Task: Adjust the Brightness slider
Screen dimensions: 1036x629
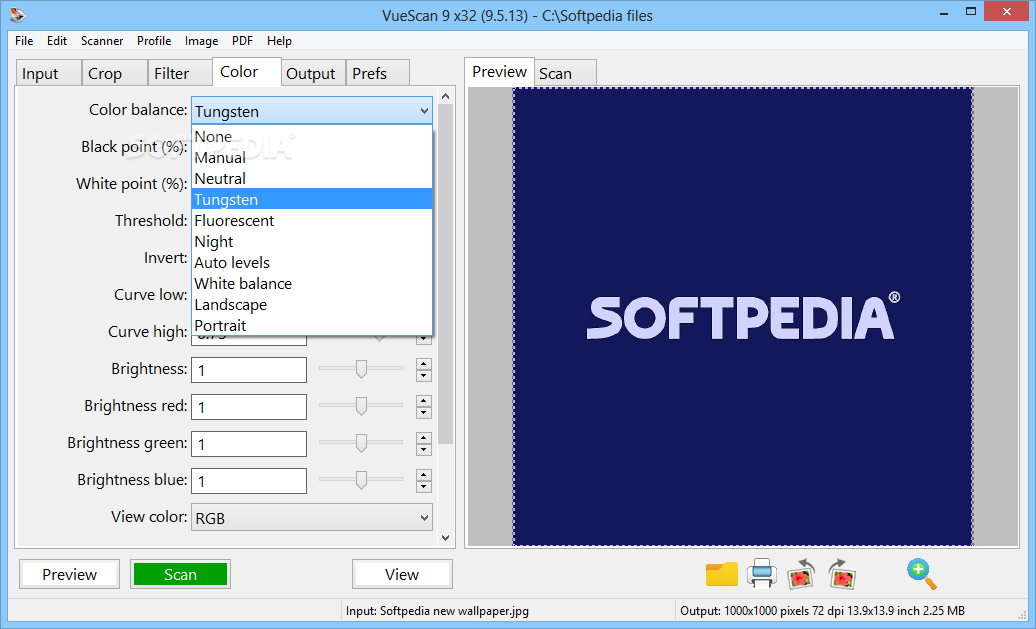Action: [x=361, y=369]
